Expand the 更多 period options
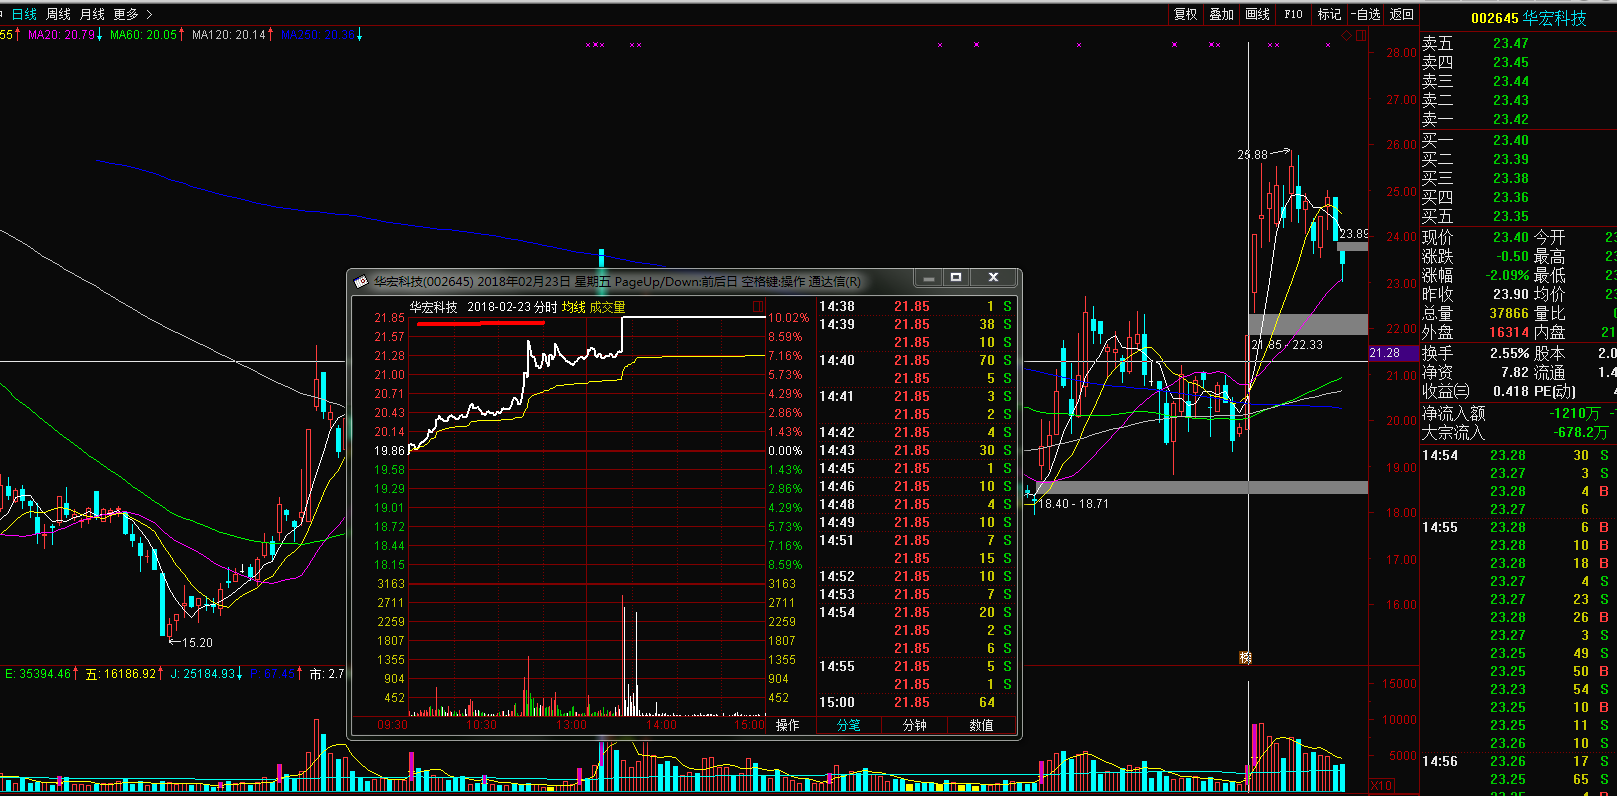Image resolution: width=1617 pixels, height=796 pixels. pyautogui.click(x=132, y=14)
